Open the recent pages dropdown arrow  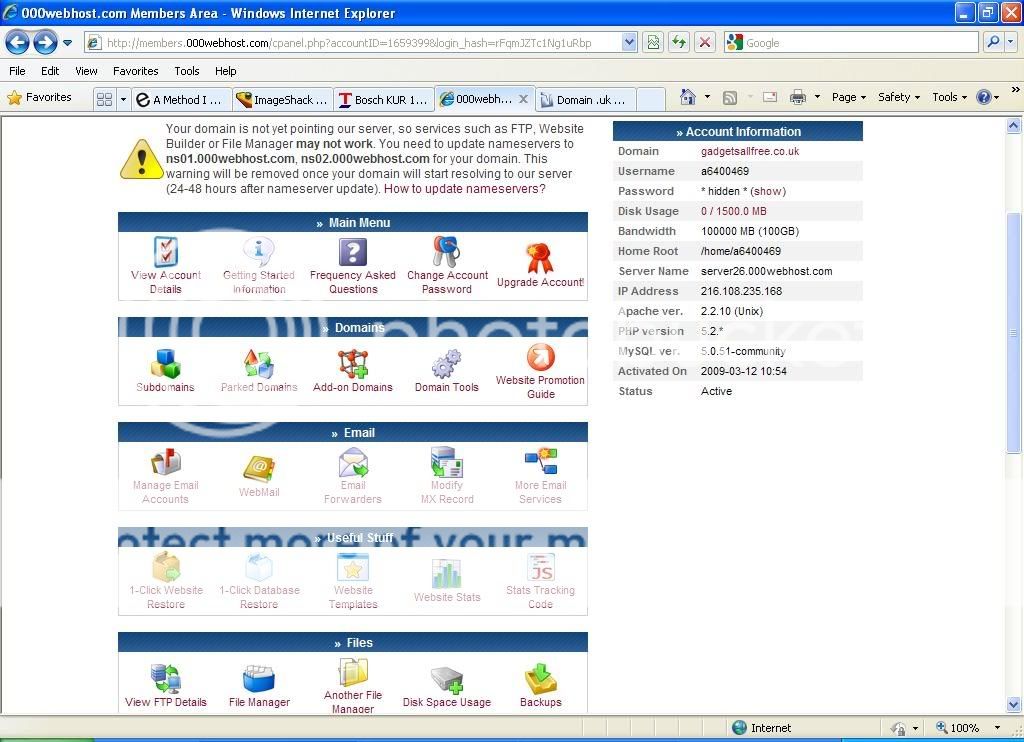pos(67,43)
